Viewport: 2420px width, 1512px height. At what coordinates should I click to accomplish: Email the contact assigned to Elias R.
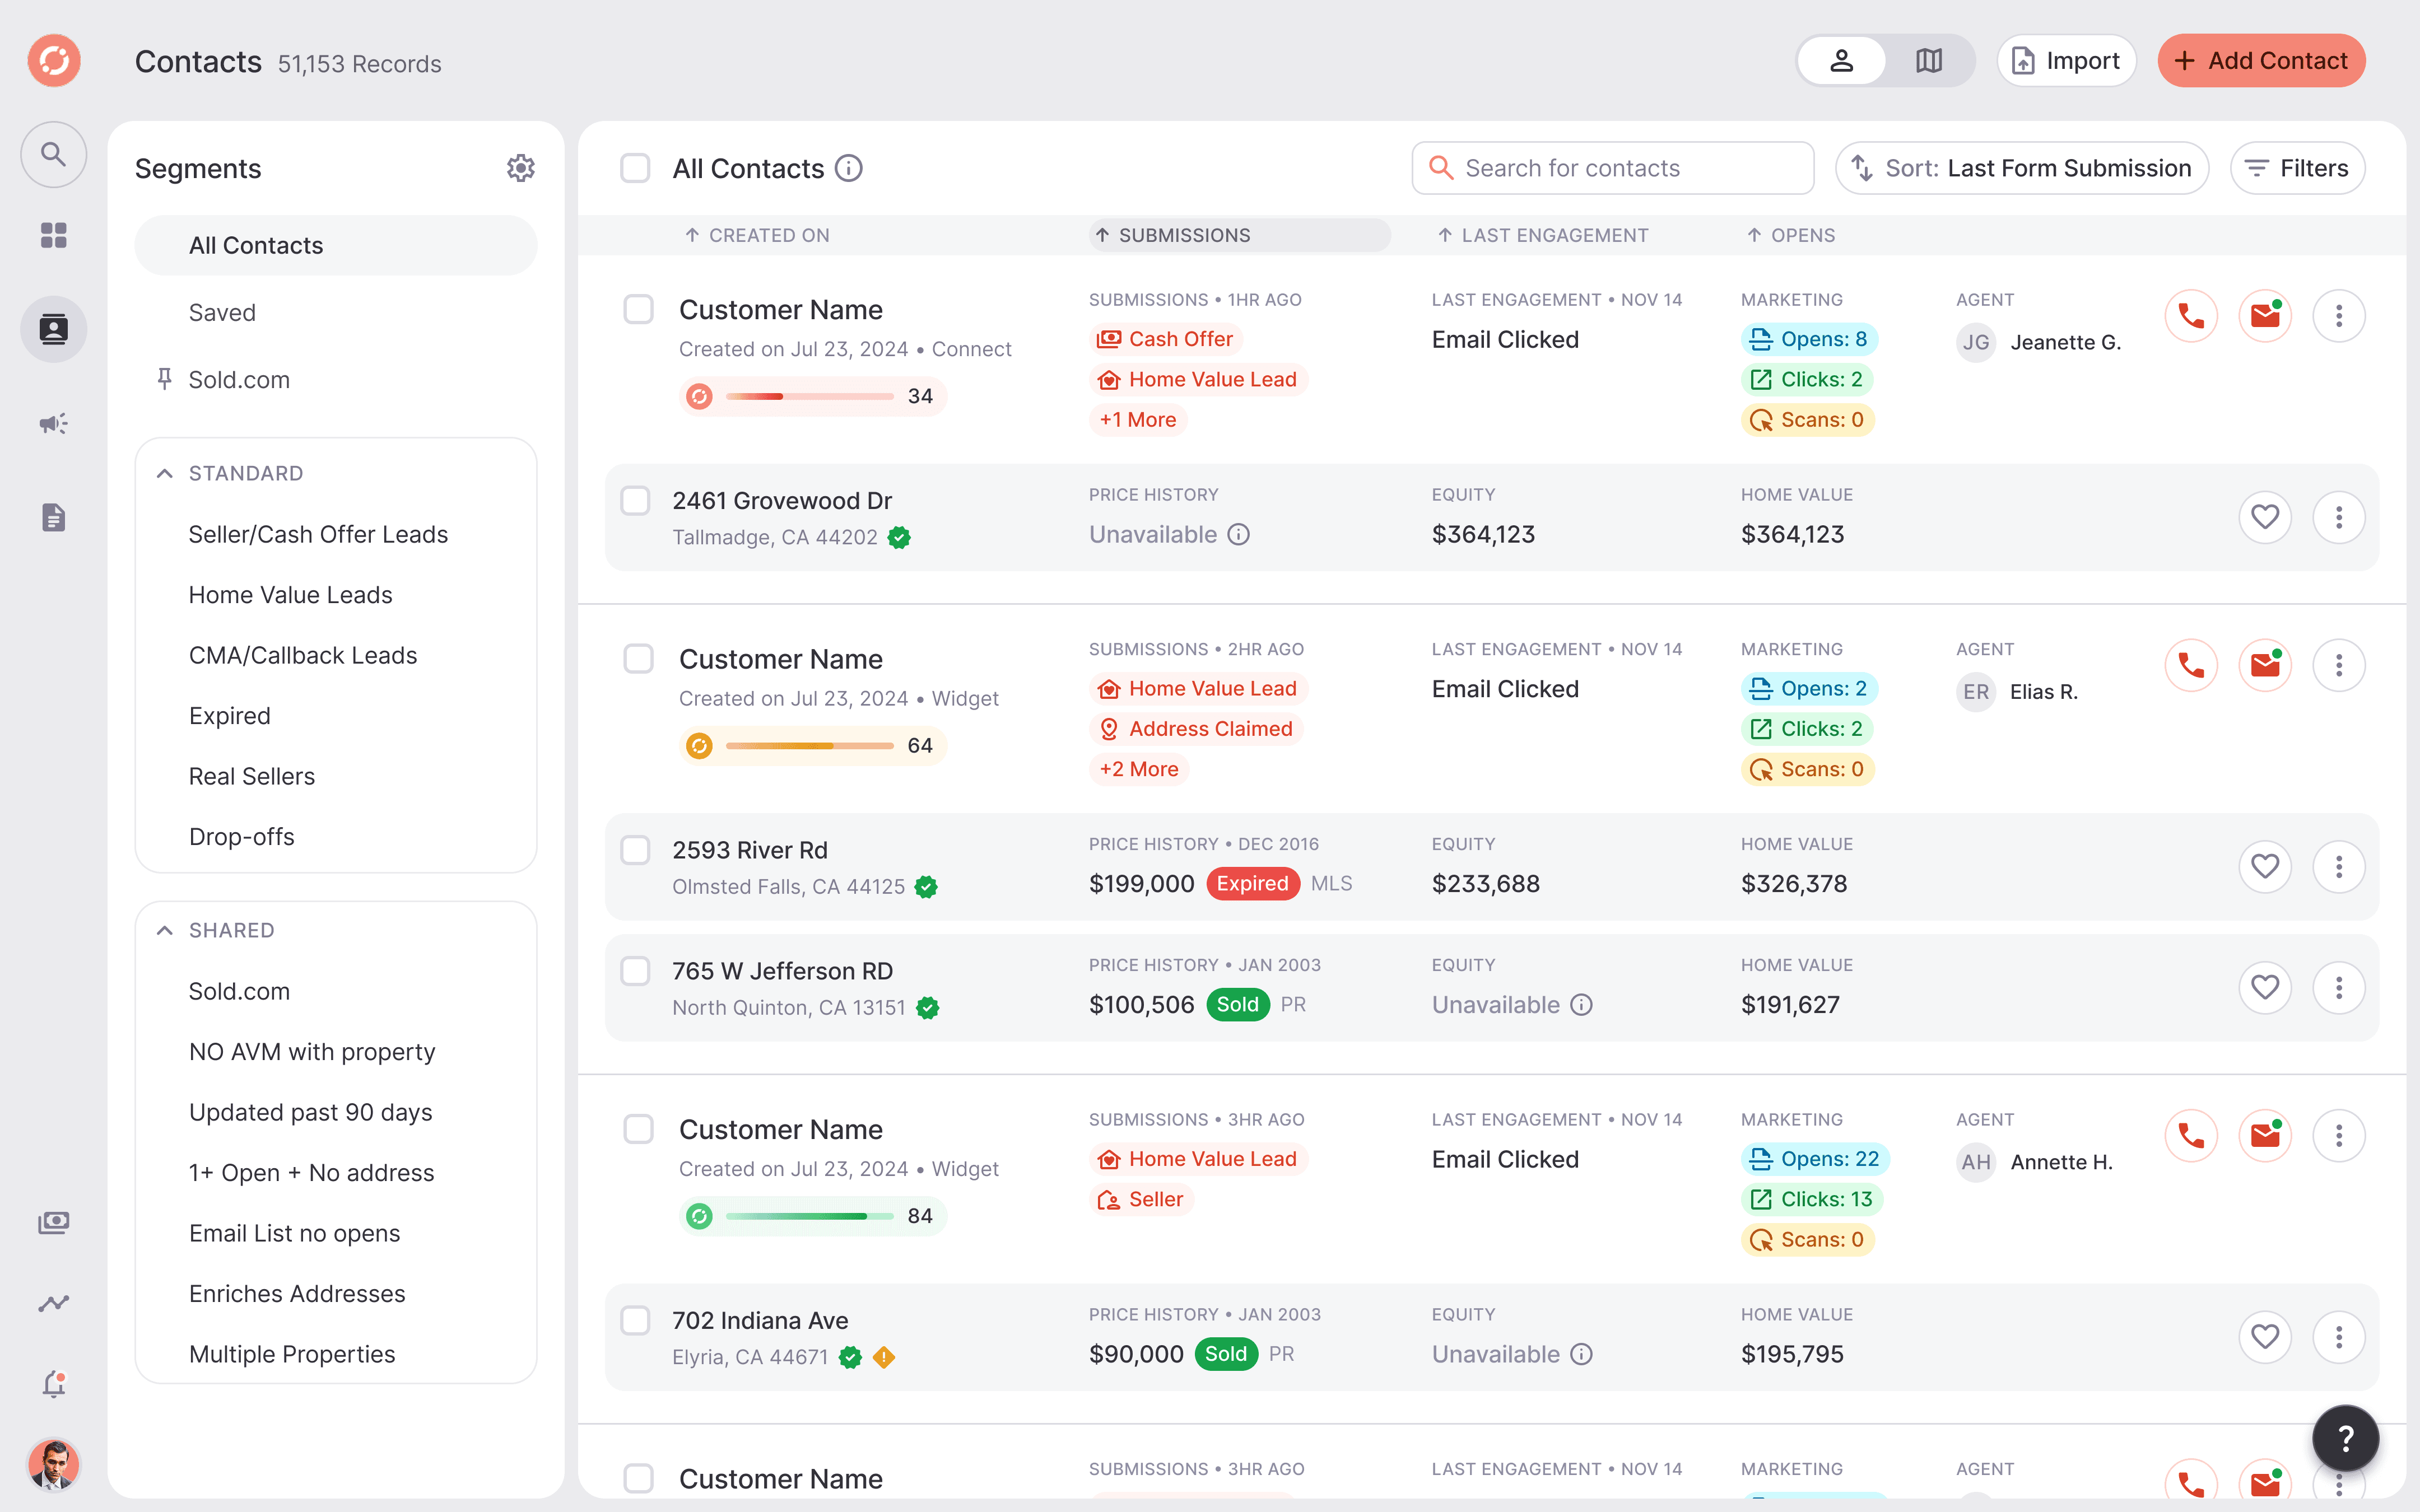coord(2264,665)
